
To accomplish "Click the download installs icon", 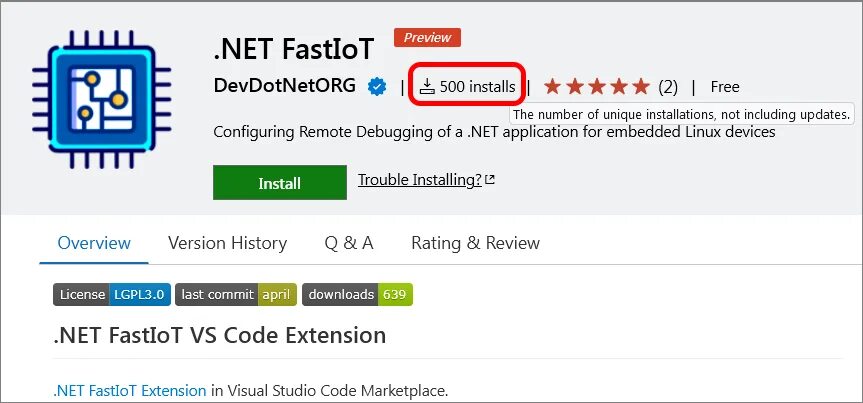I will click(427, 86).
